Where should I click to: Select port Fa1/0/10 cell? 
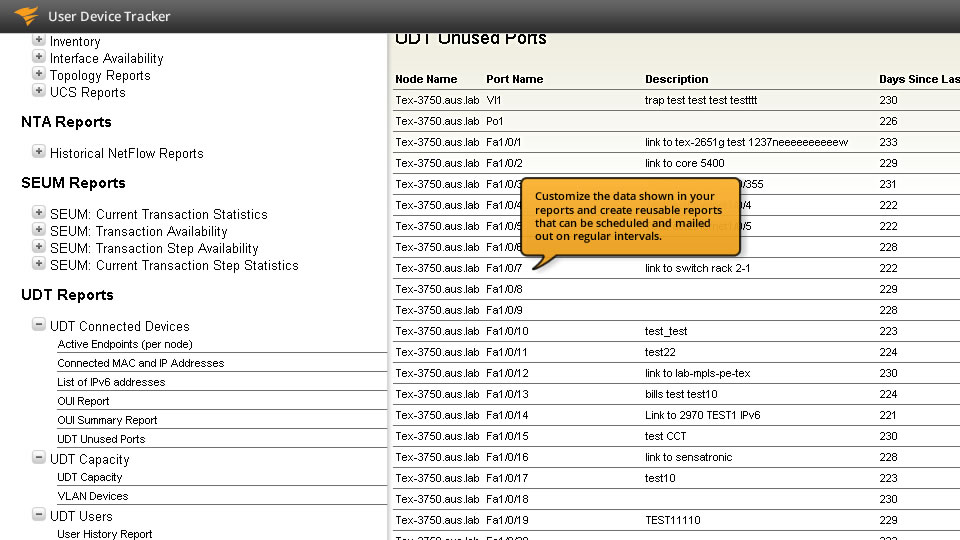[507, 331]
